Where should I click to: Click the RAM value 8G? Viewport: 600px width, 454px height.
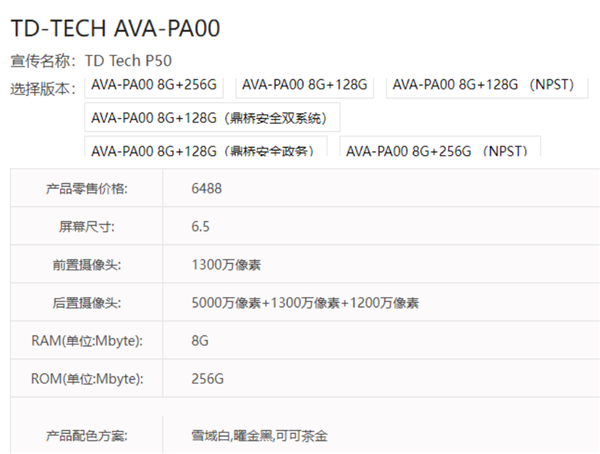click(200, 341)
